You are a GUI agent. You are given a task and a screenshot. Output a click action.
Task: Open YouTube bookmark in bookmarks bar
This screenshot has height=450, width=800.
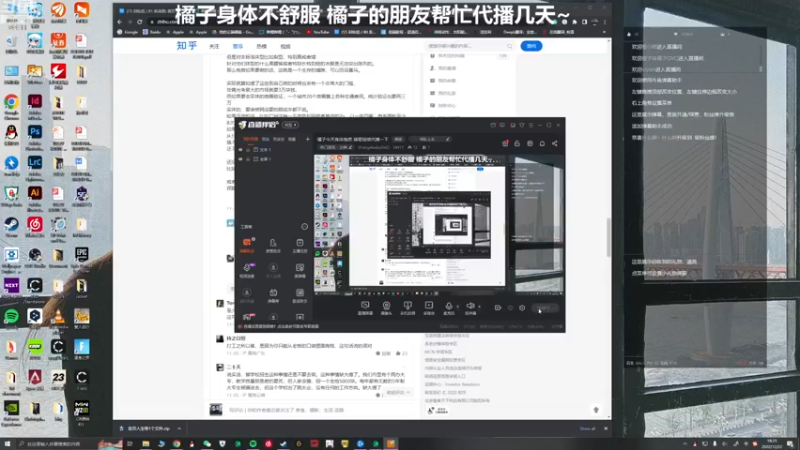pyautogui.click(x=318, y=32)
